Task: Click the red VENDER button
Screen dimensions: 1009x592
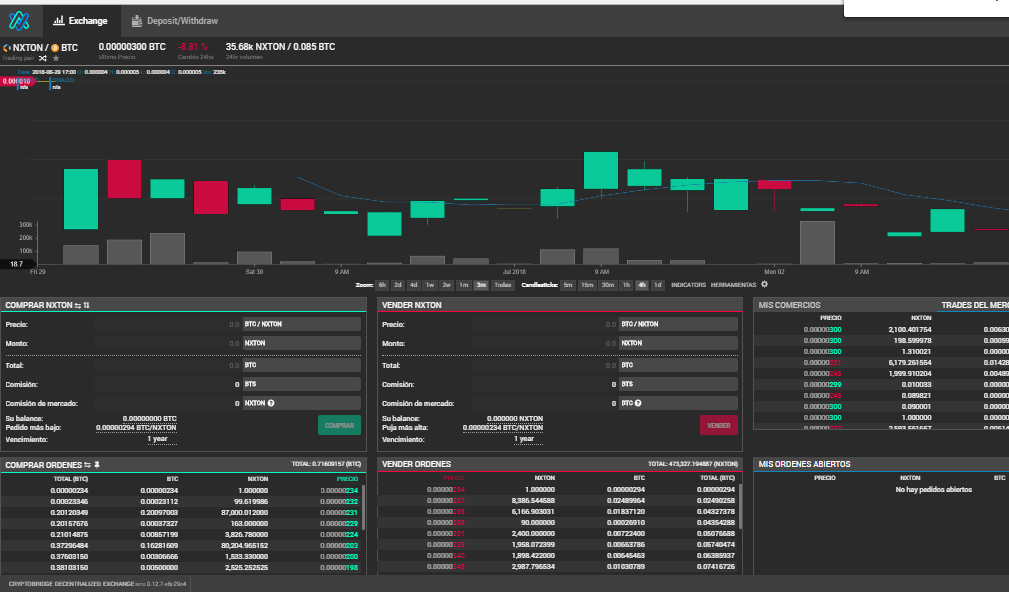Action: click(x=719, y=425)
